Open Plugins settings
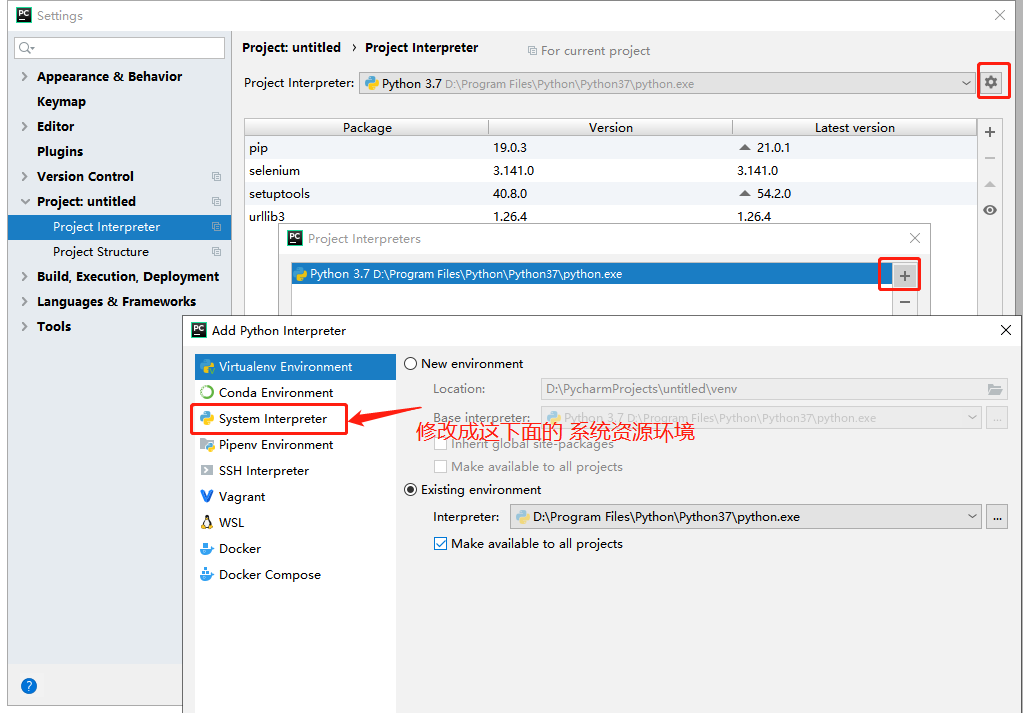Viewport: 1023px width, 713px height. [60, 151]
